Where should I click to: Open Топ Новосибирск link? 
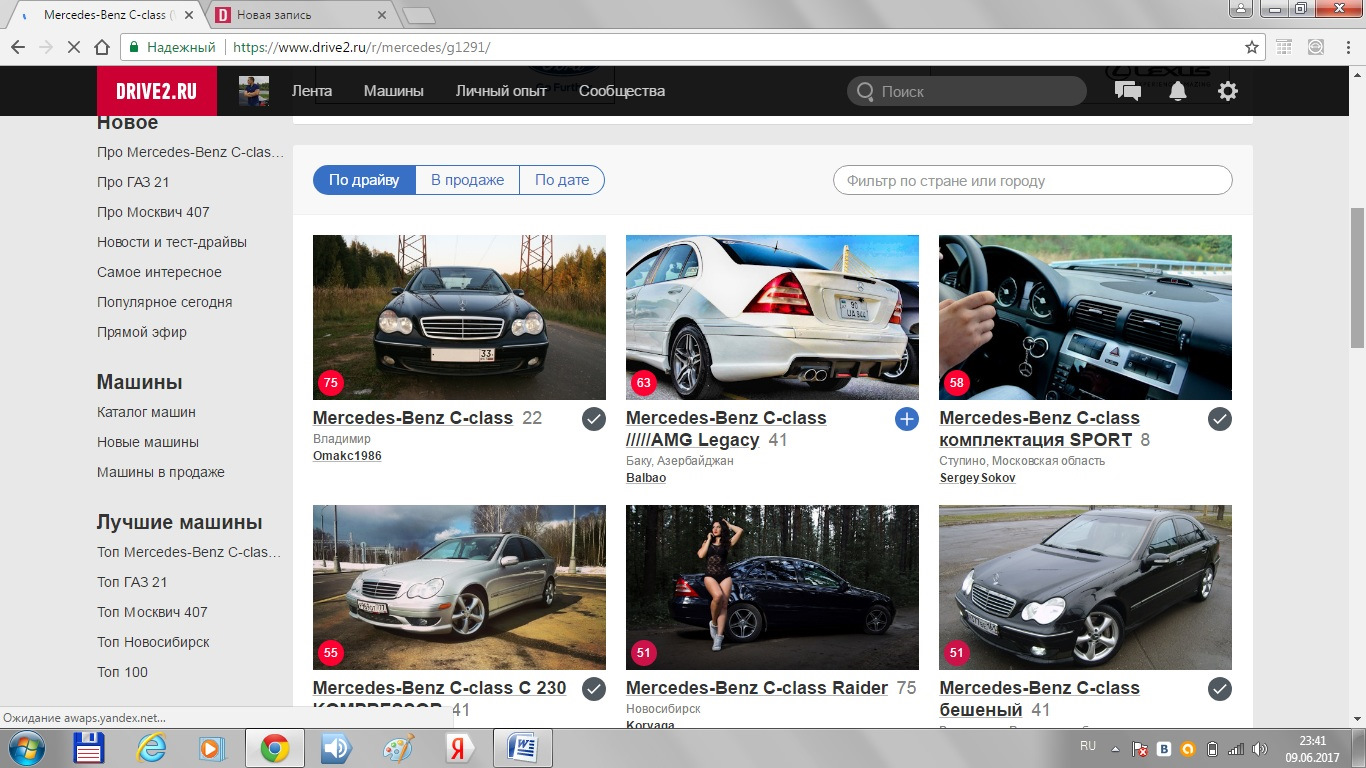tap(153, 642)
